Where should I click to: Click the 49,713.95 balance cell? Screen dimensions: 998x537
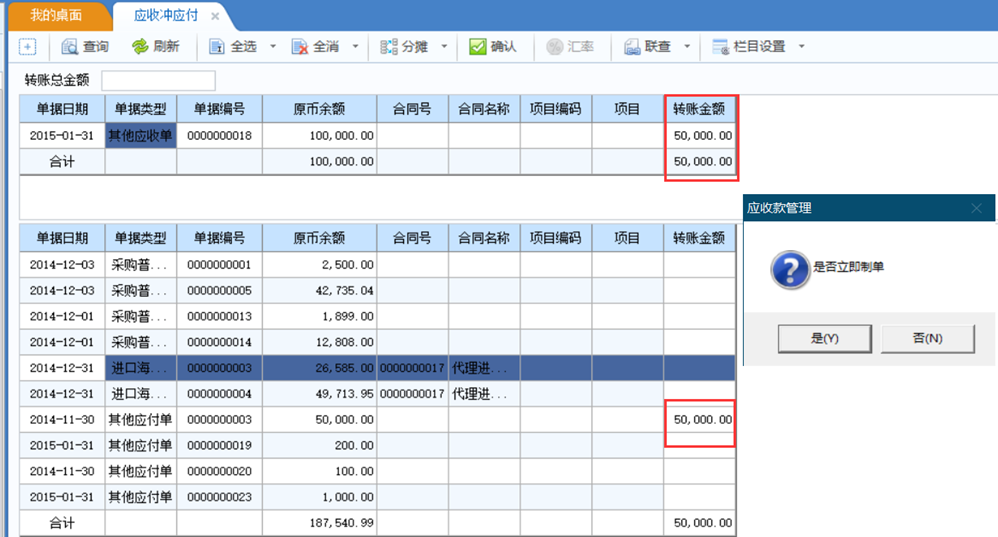[320, 394]
